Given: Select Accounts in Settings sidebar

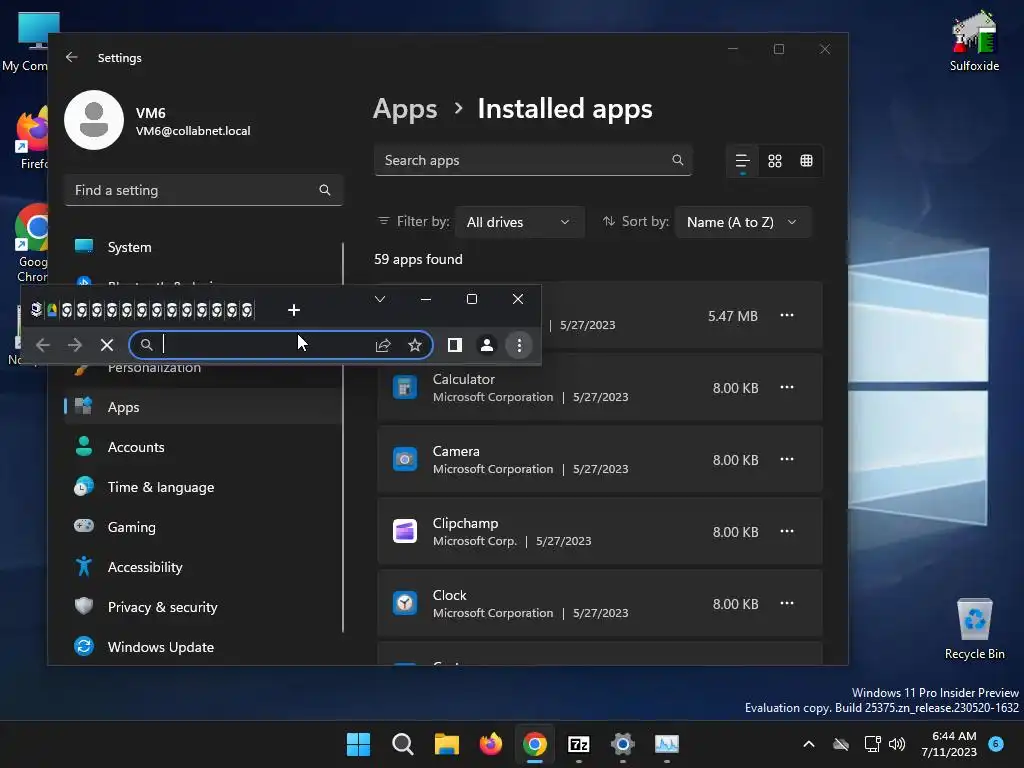Looking at the screenshot, I should pos(203,447).
